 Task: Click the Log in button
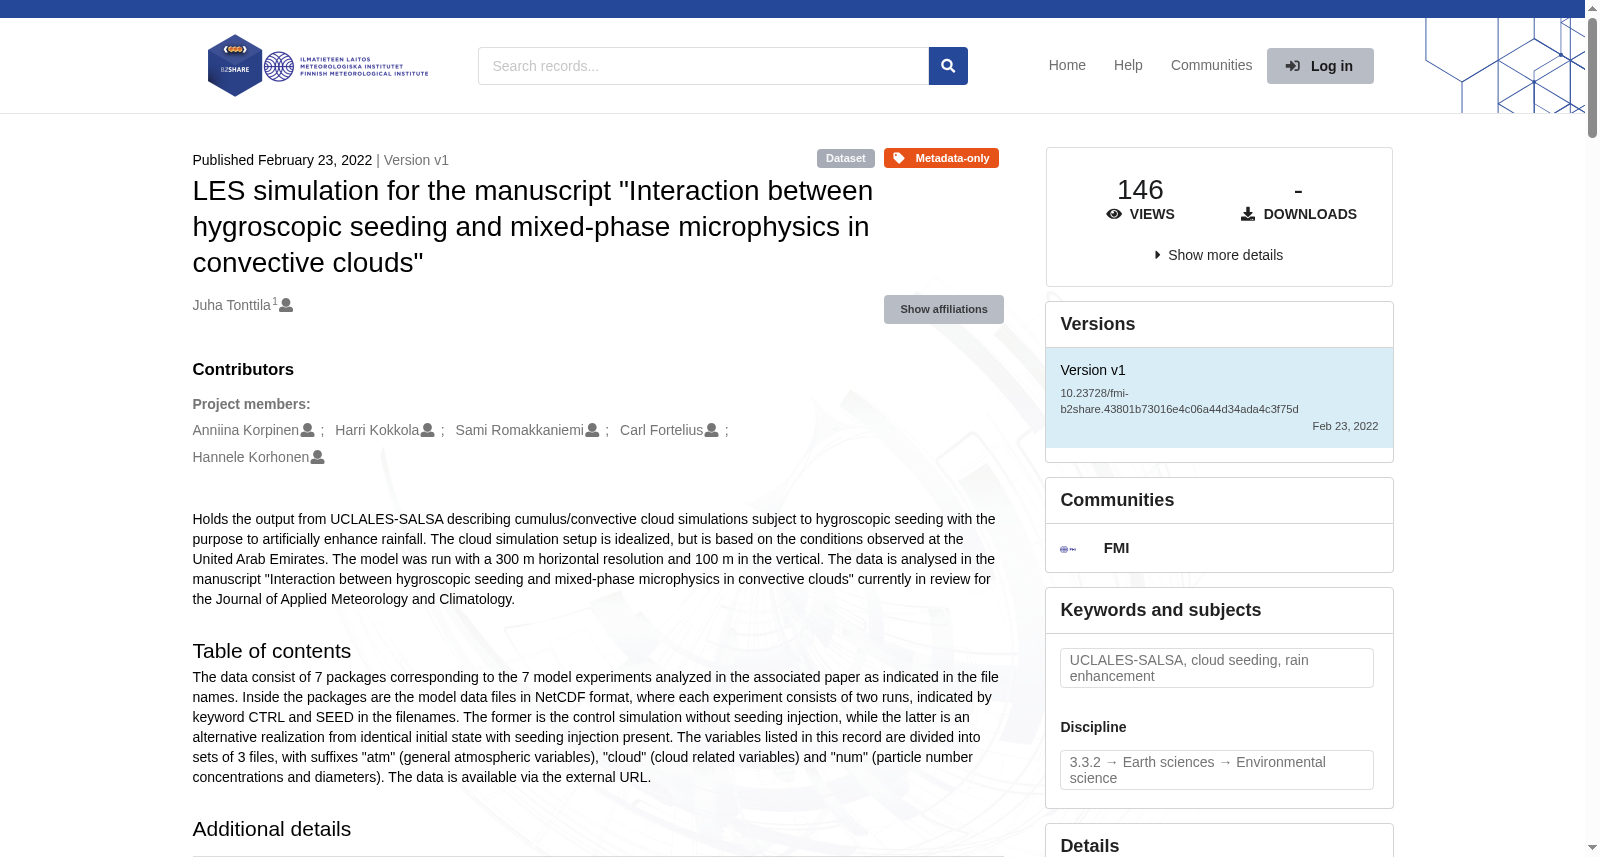pos(1320,66)
